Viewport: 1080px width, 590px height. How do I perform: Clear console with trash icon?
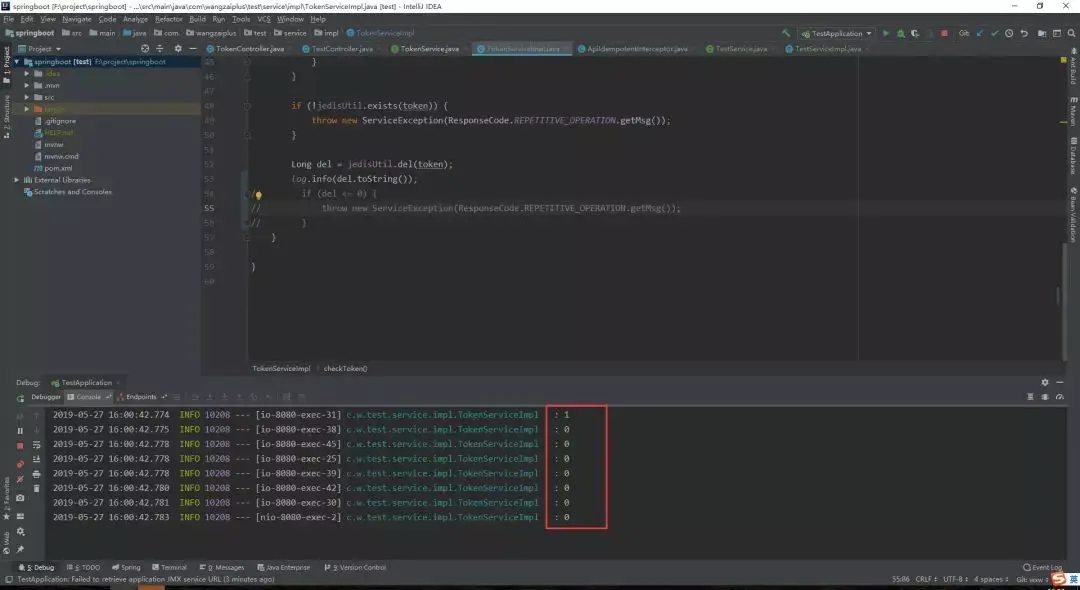point(37,488)
